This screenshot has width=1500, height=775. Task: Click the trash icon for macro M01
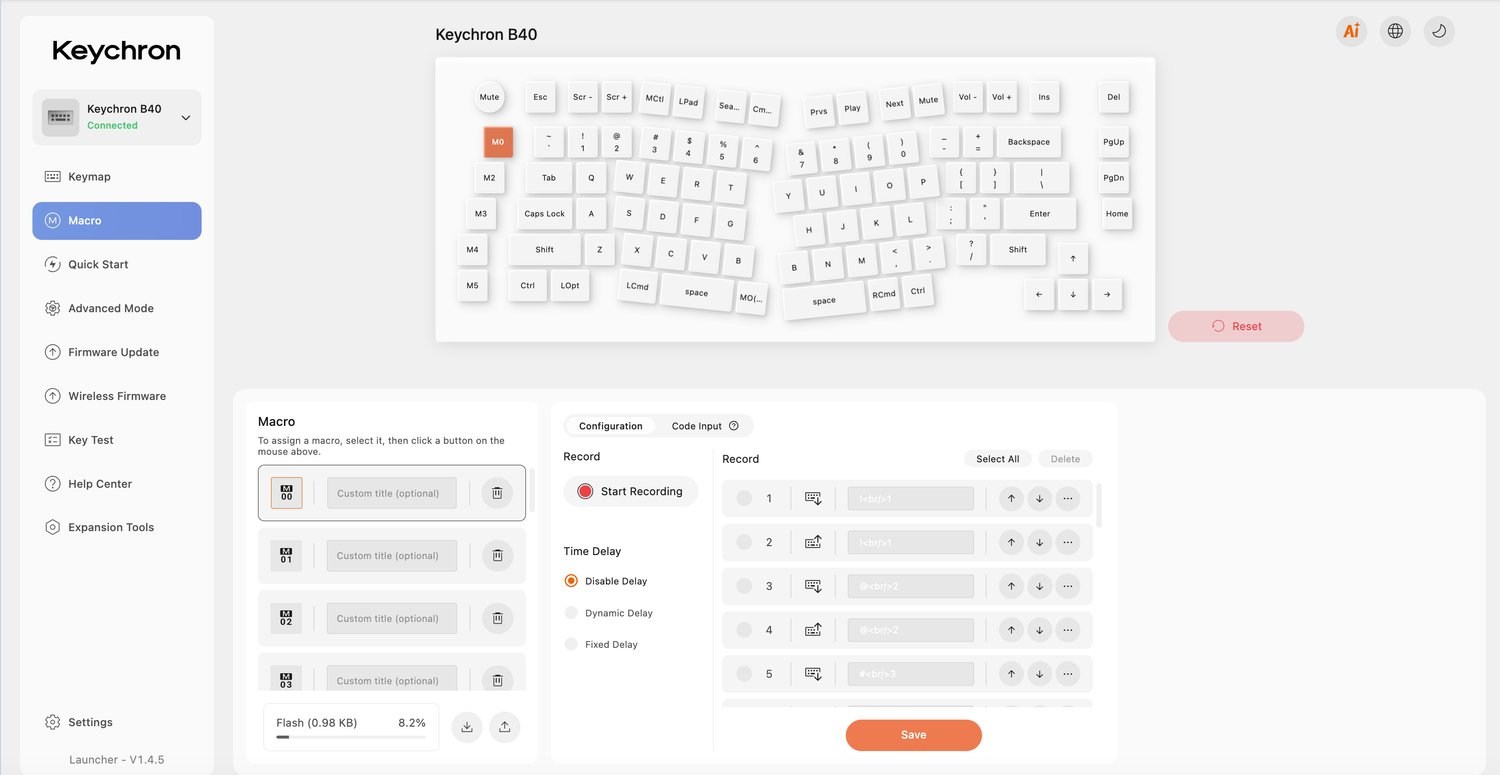[497, 556]
